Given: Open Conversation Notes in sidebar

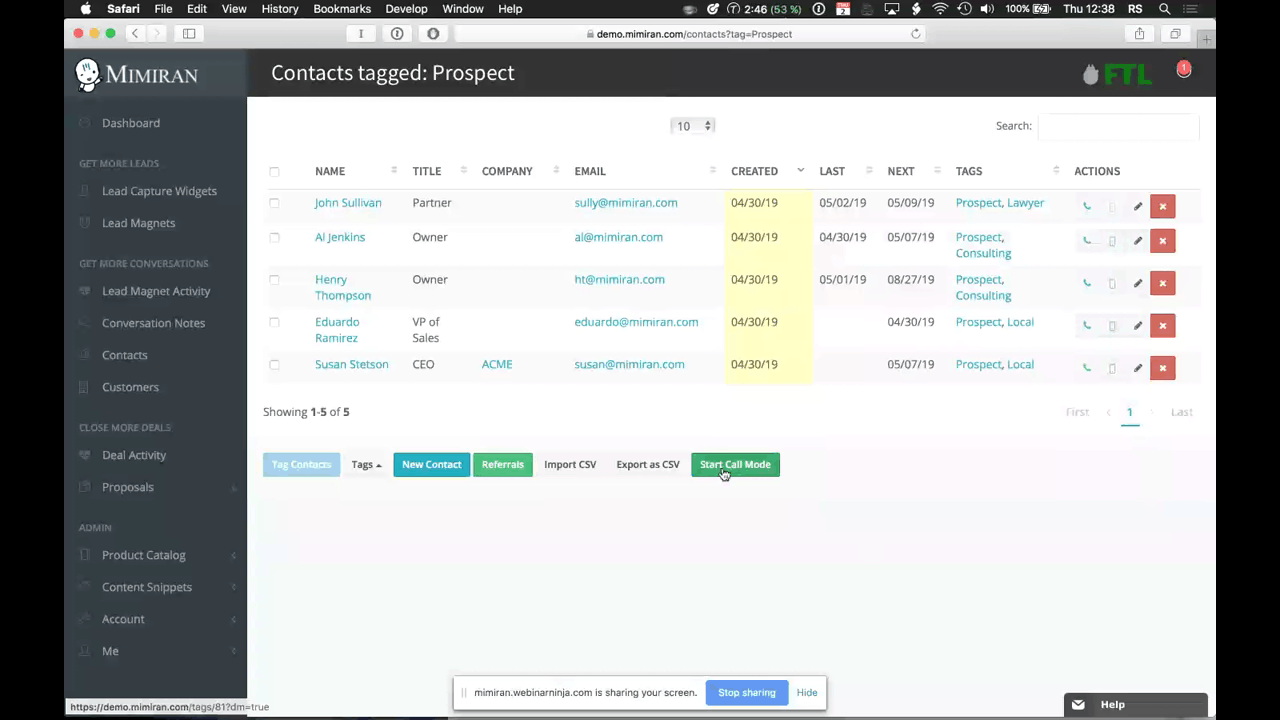Looking at the screenshot, I should click(x=153, y=323).
